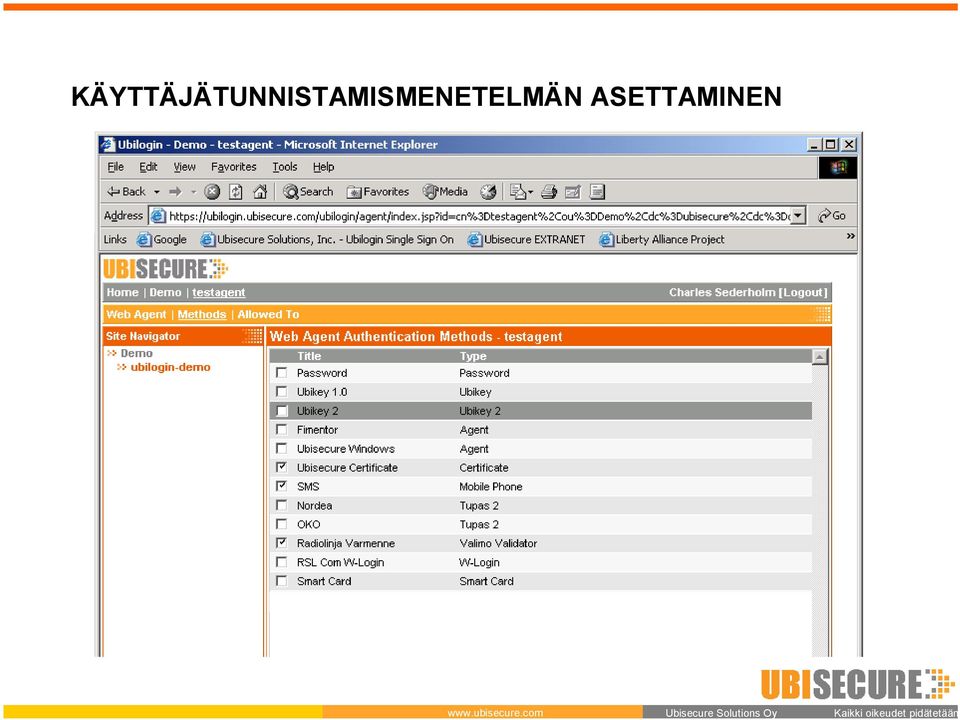Open the Search toolbar button
960x720 pixels.
pyautogui.click(x=308, y=192)
